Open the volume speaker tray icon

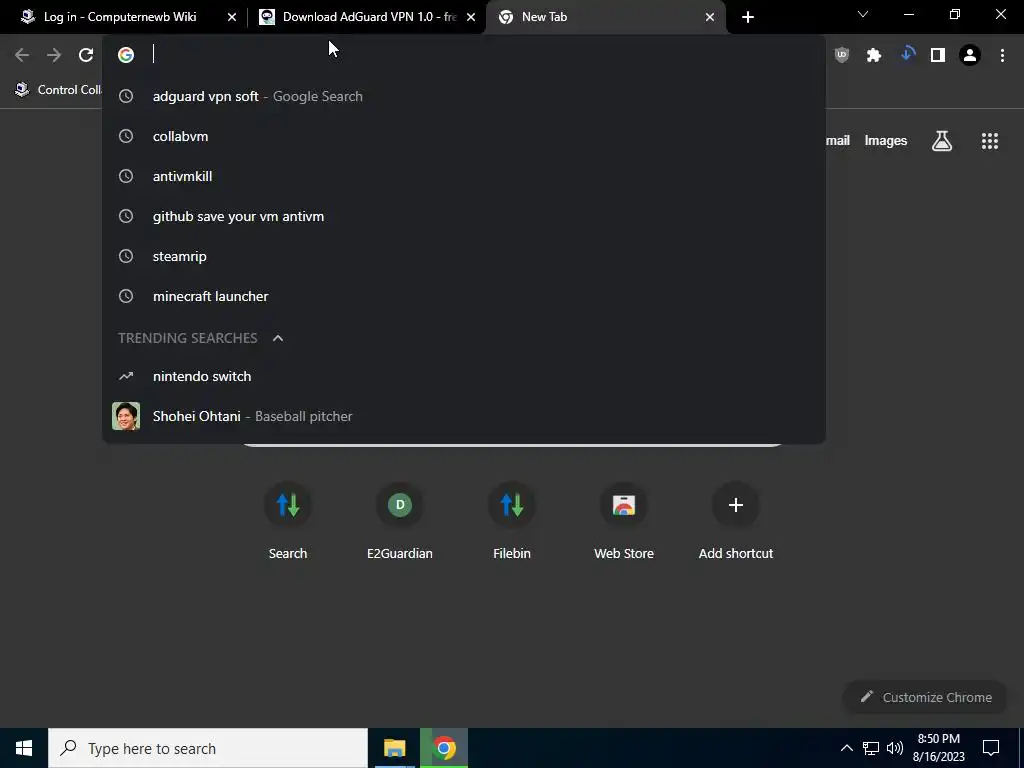[895, 748]
